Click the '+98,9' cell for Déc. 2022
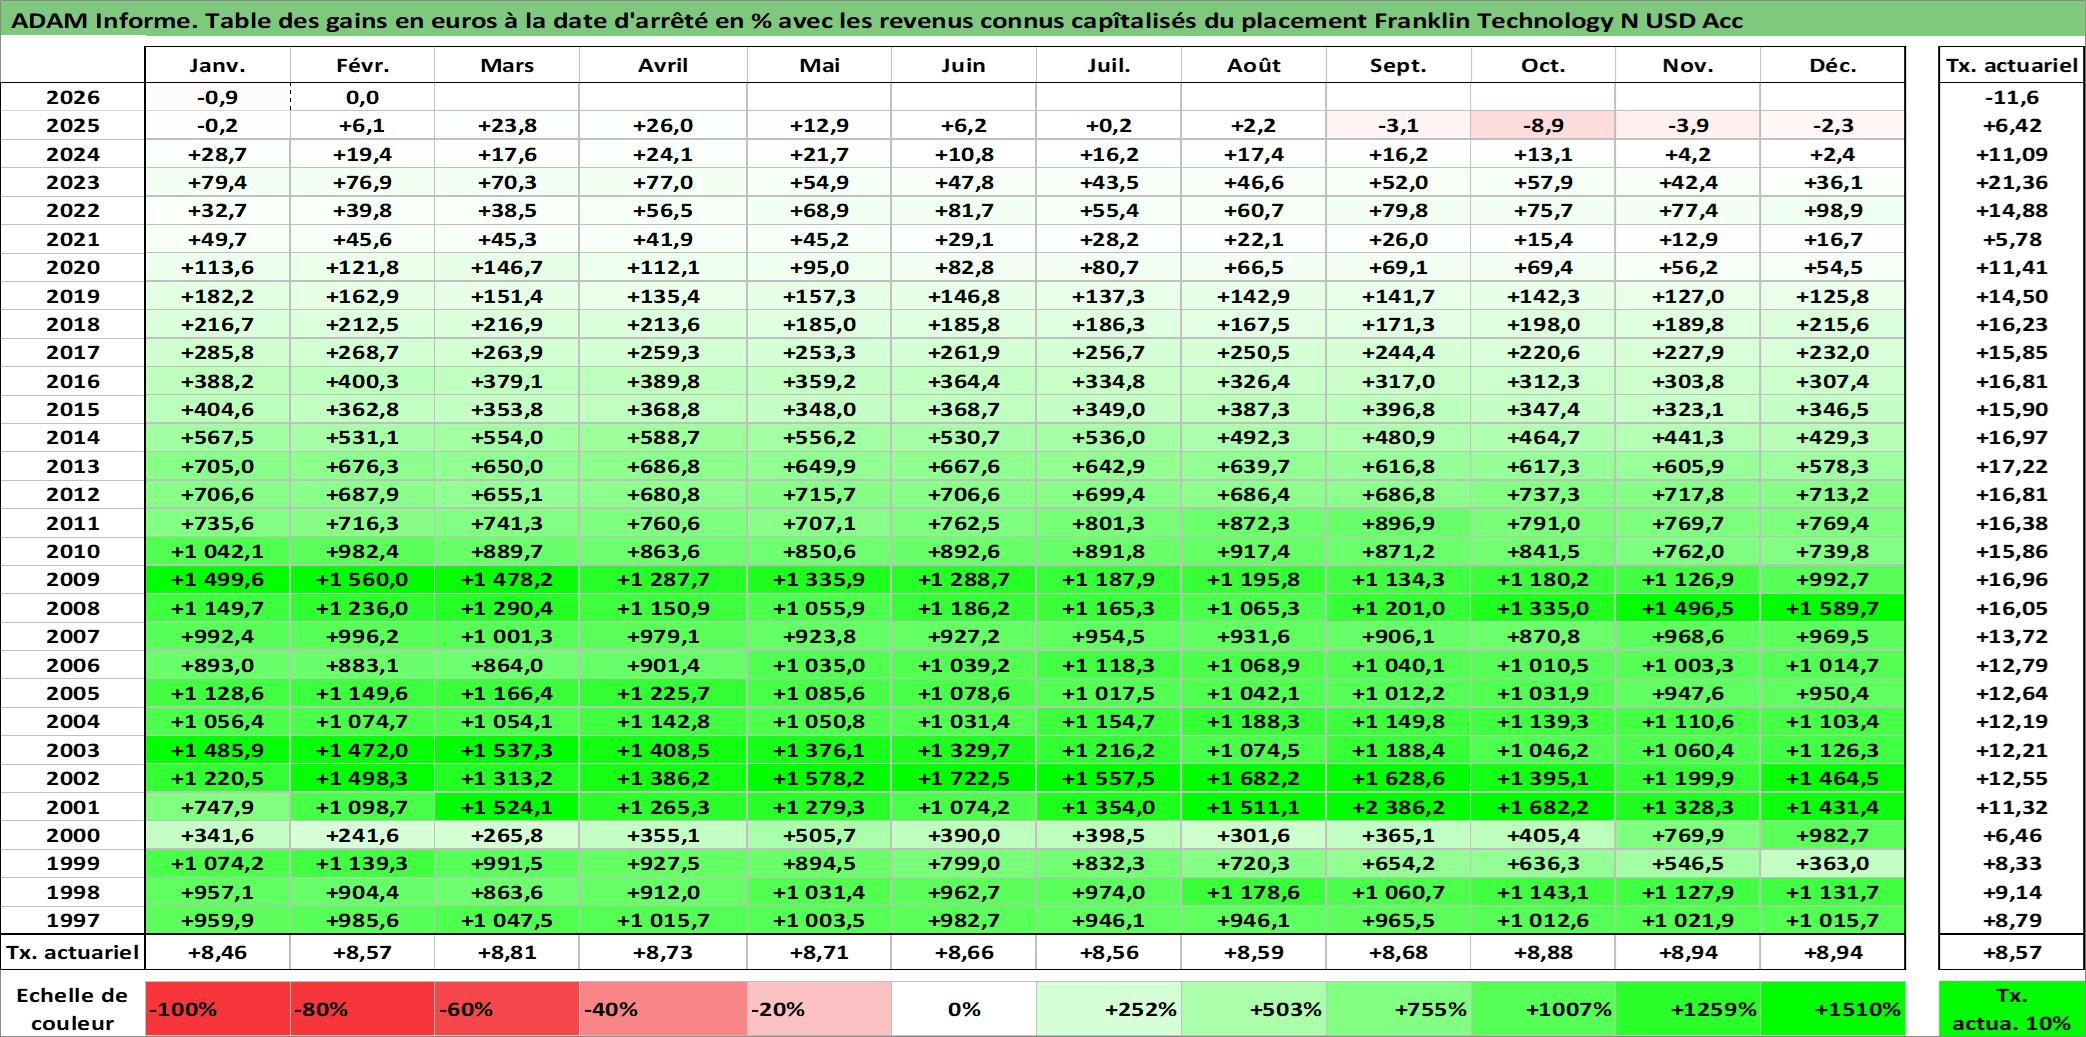 [1833, 210]
